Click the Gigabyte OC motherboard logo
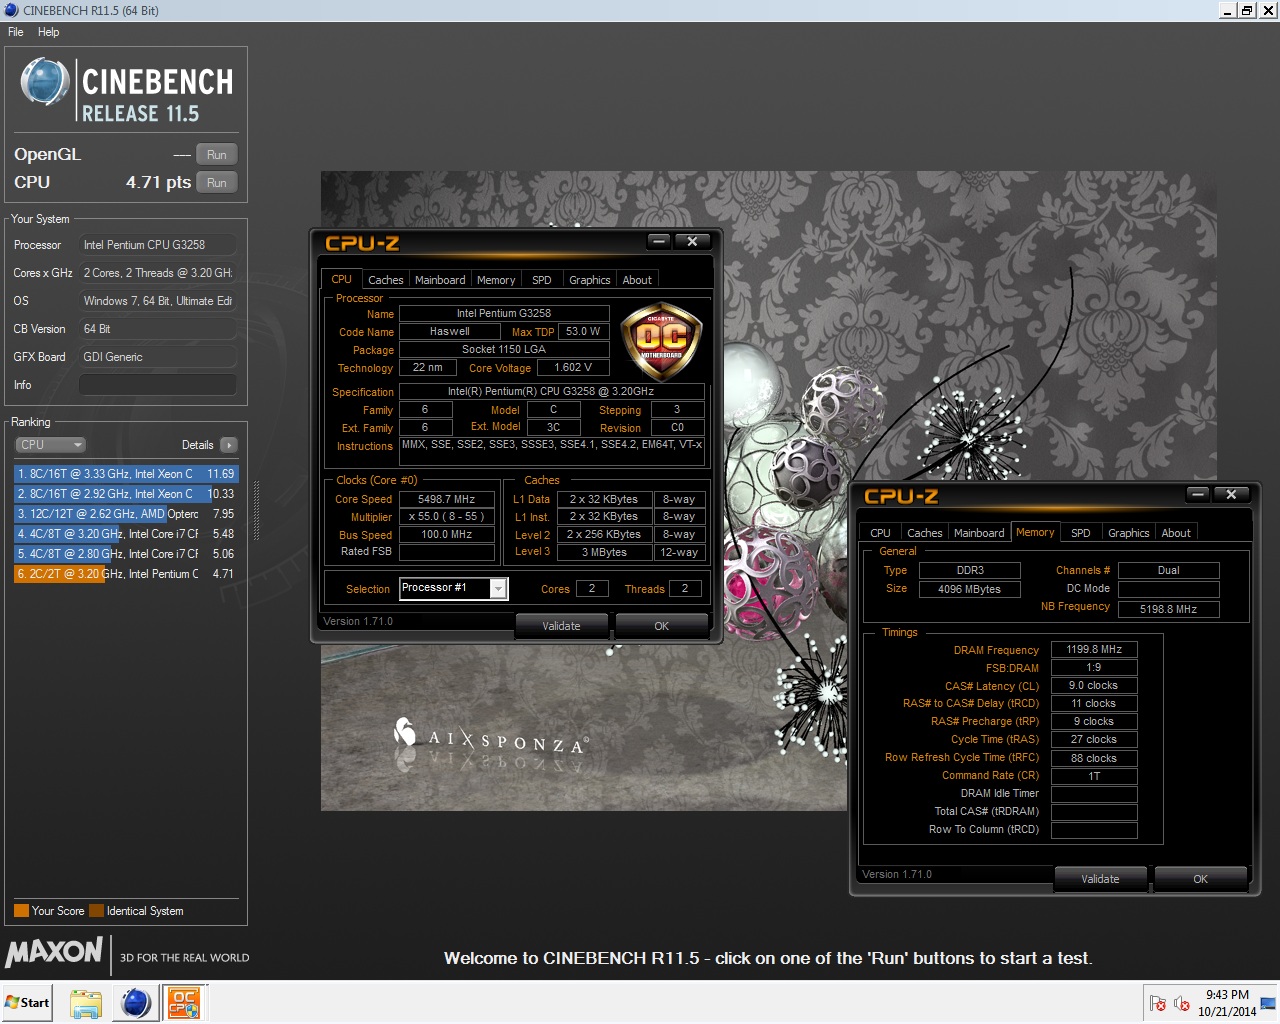This screenshot has width=1280, height=1024. (x=661, y=343)
